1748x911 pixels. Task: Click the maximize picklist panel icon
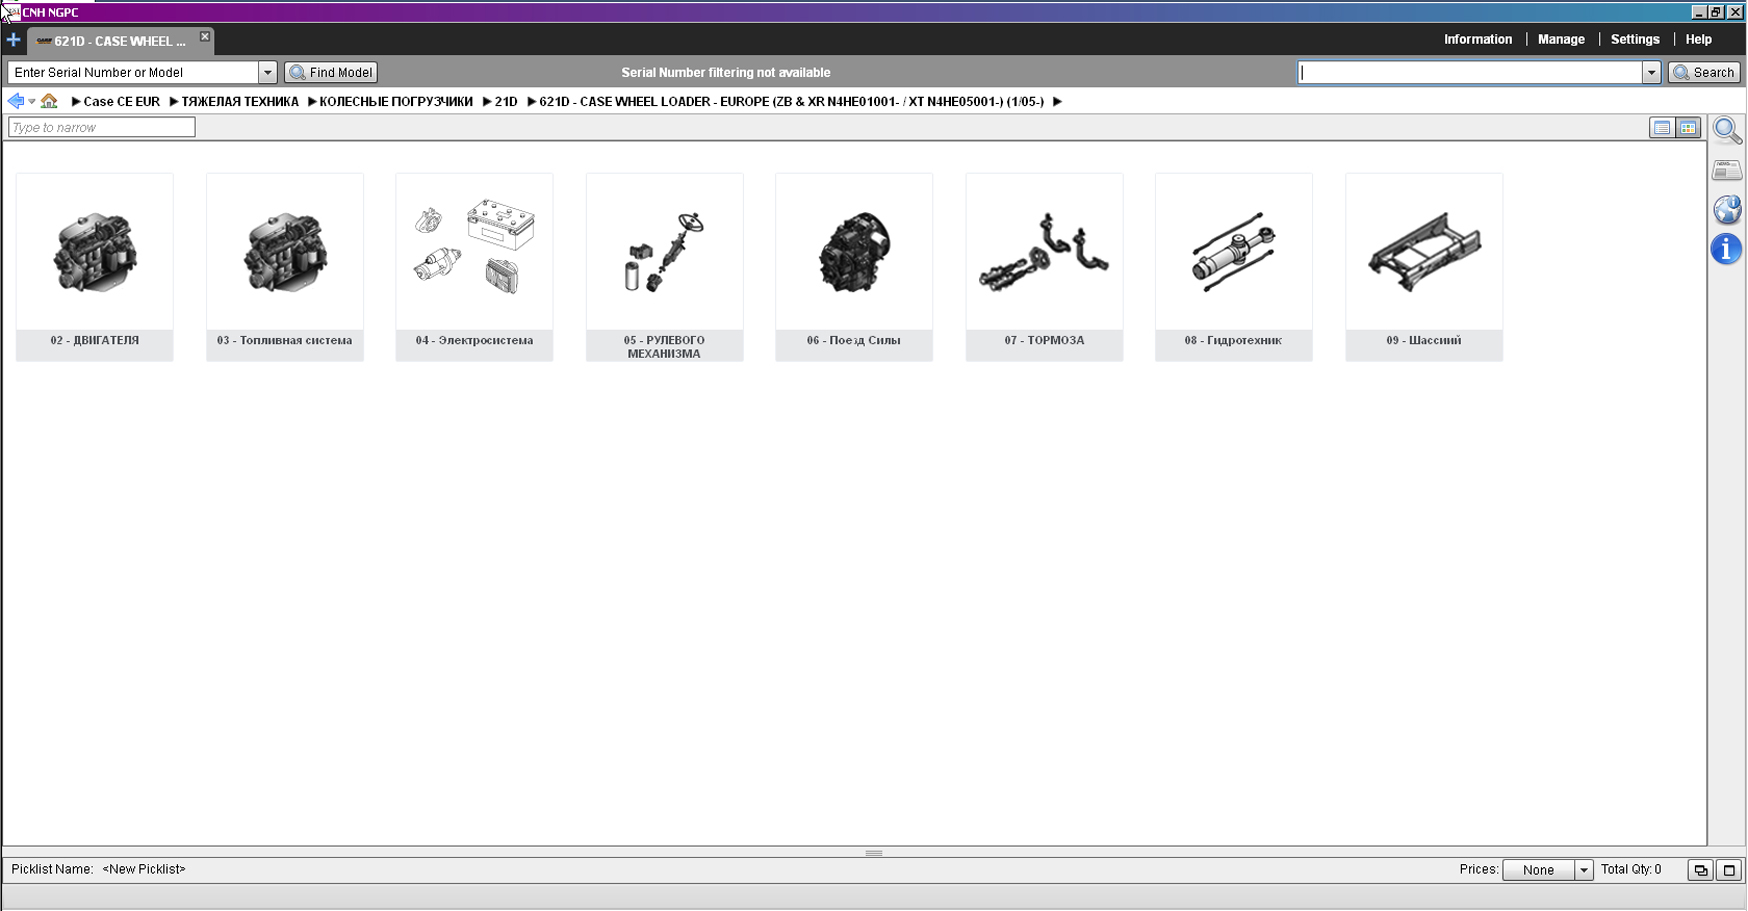click(x=1729, y=870)
